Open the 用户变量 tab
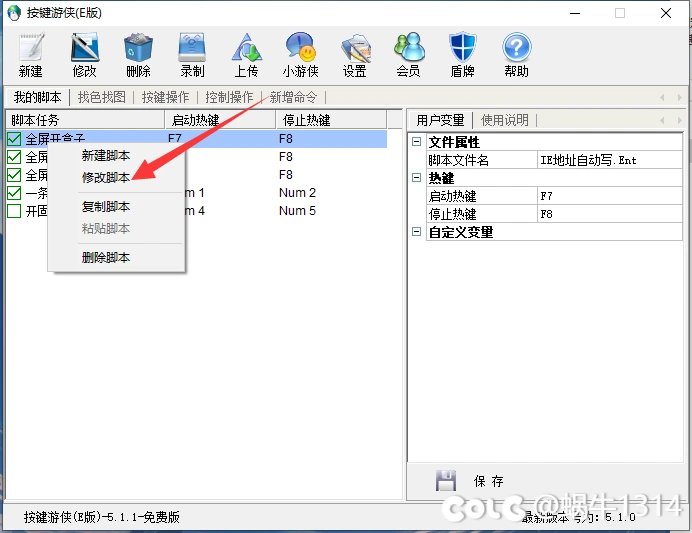The height and width of the screenshot is (533, 692). tap(440, 120)
